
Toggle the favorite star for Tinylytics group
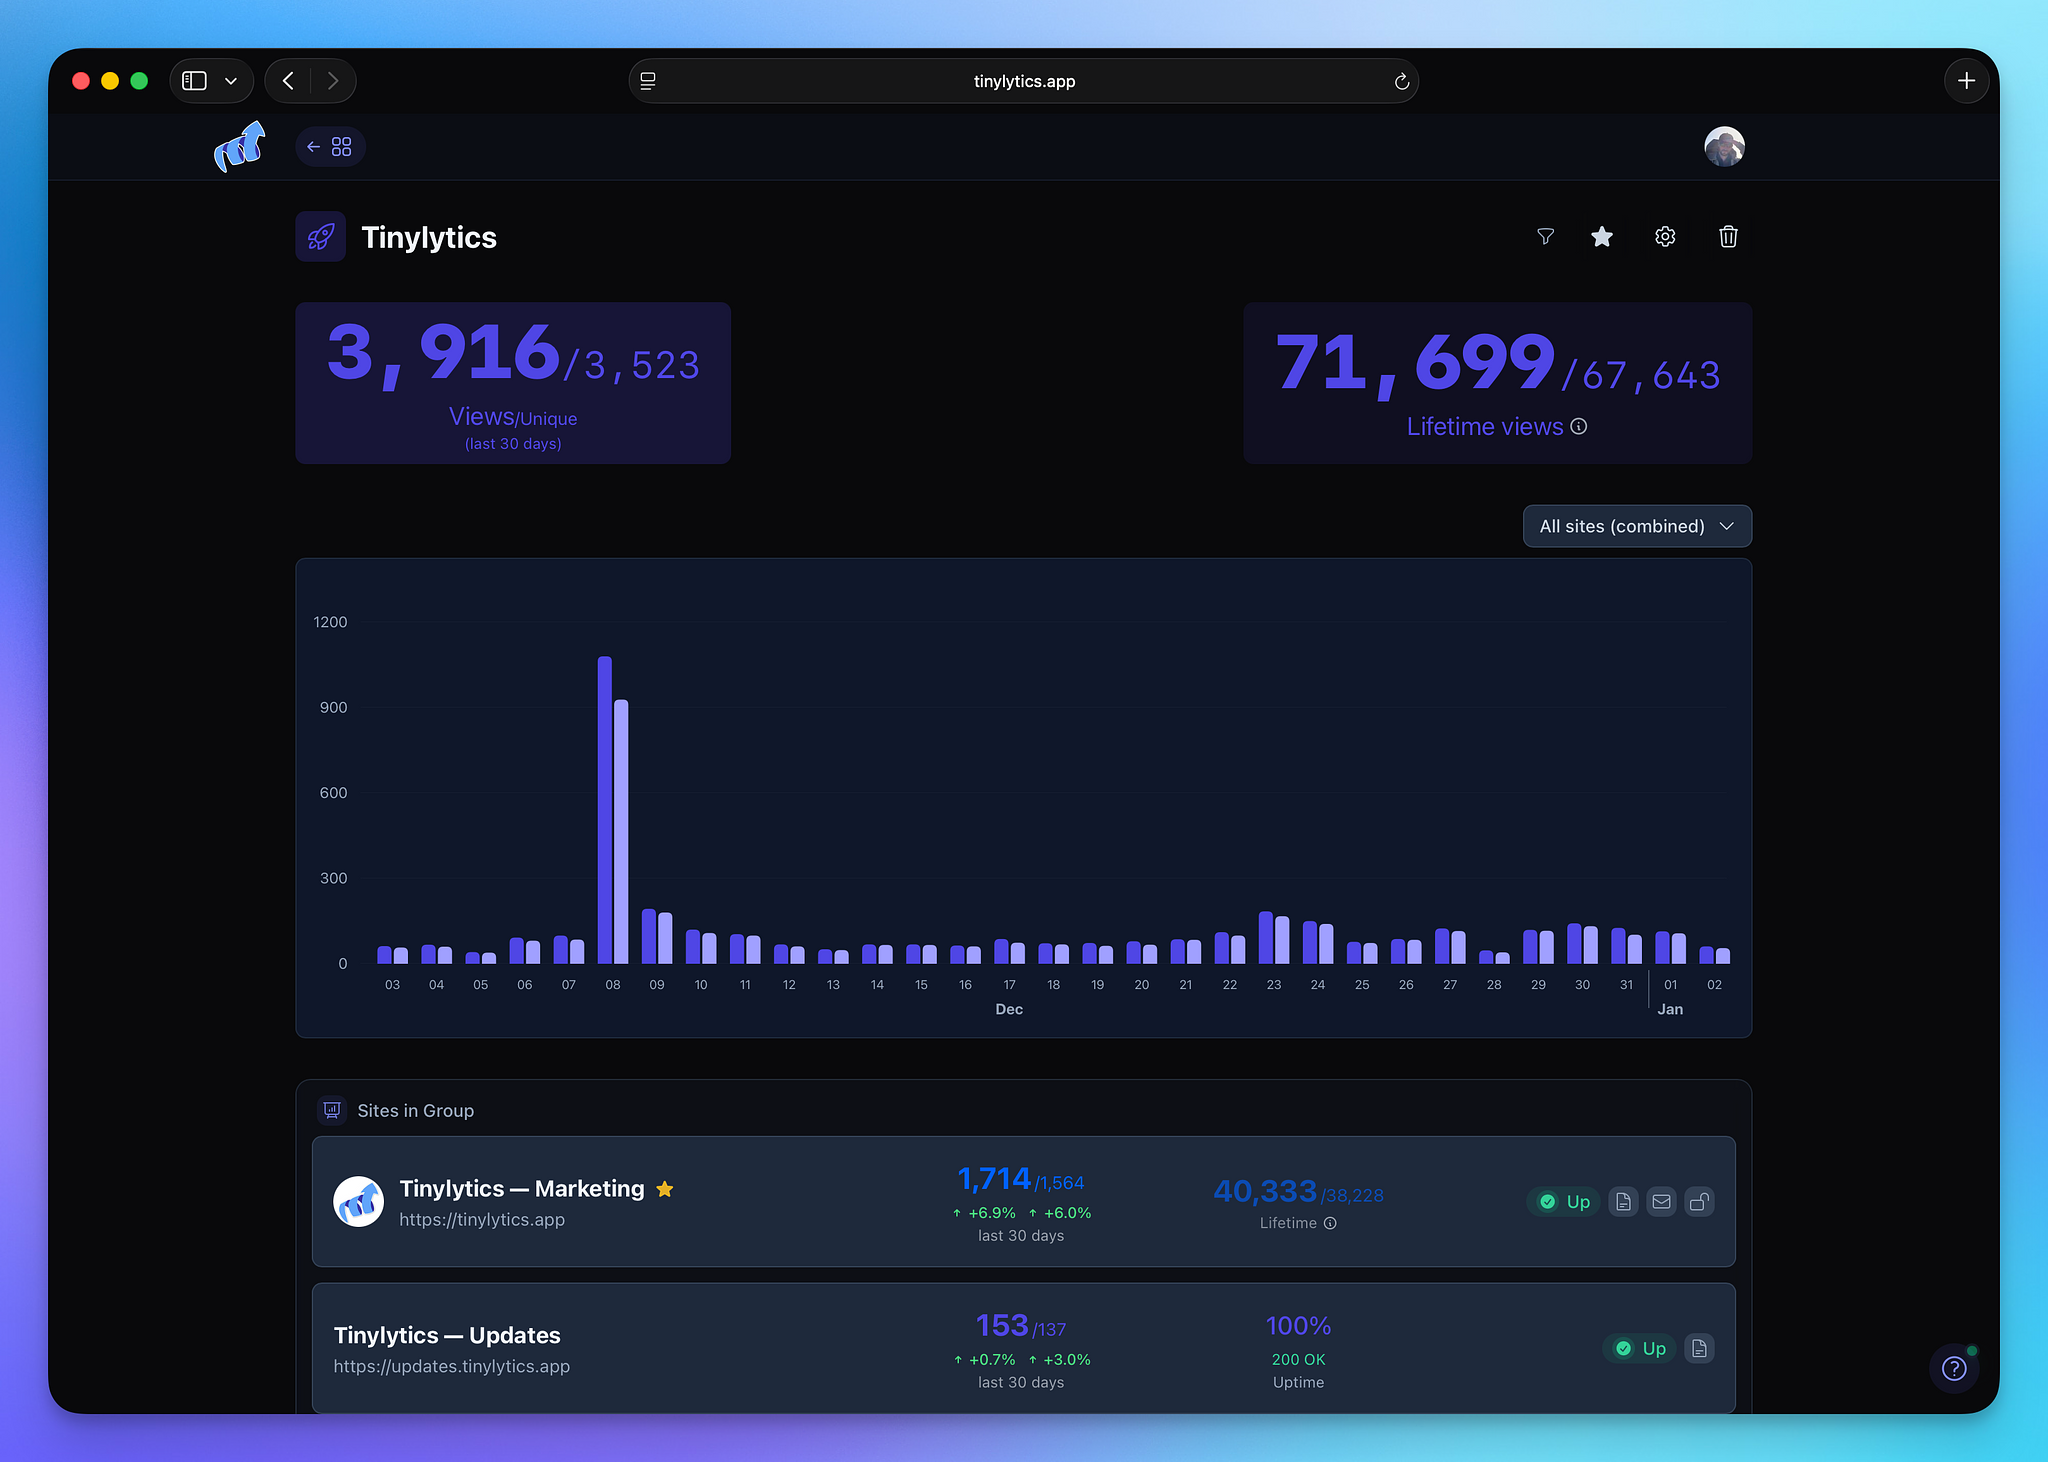click(x=1602, y=236)
